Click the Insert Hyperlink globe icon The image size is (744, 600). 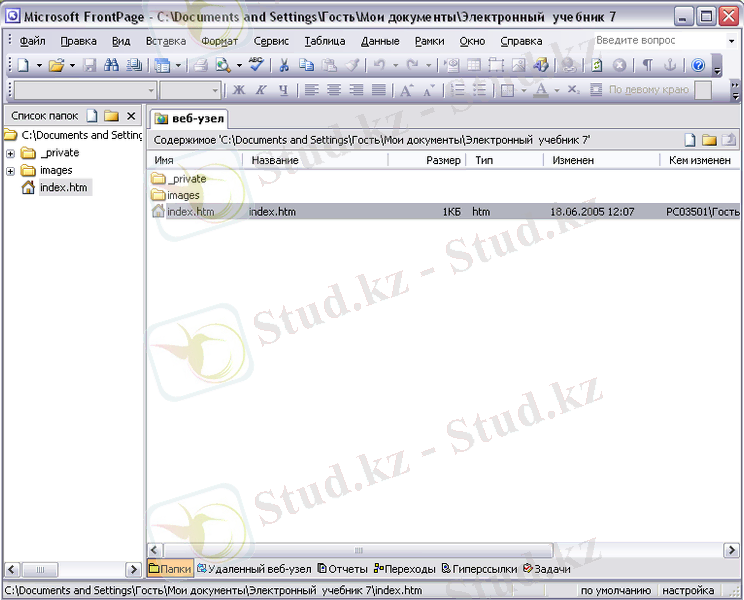click(x=569, y=65)
